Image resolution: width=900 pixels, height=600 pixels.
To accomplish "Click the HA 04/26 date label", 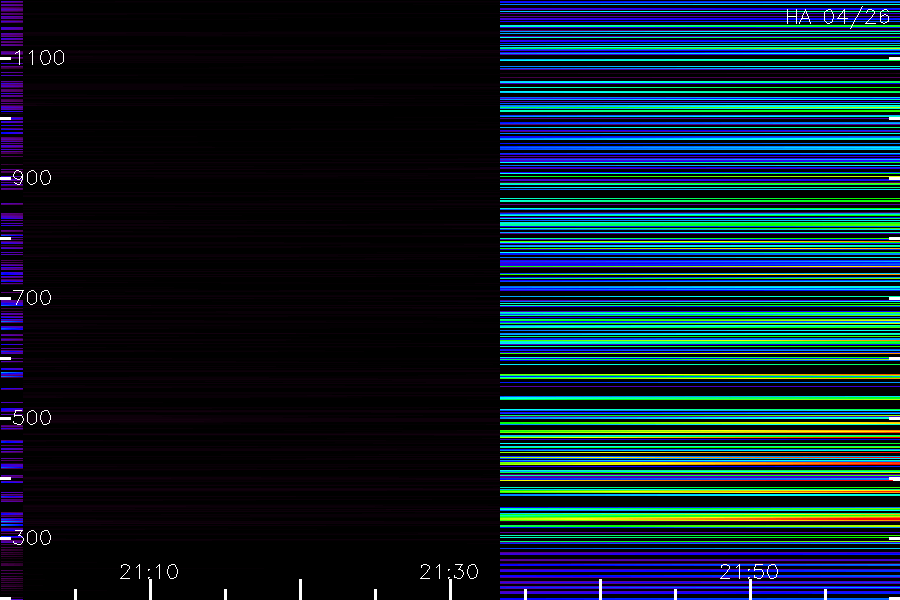I will click(x=837, y=17).
